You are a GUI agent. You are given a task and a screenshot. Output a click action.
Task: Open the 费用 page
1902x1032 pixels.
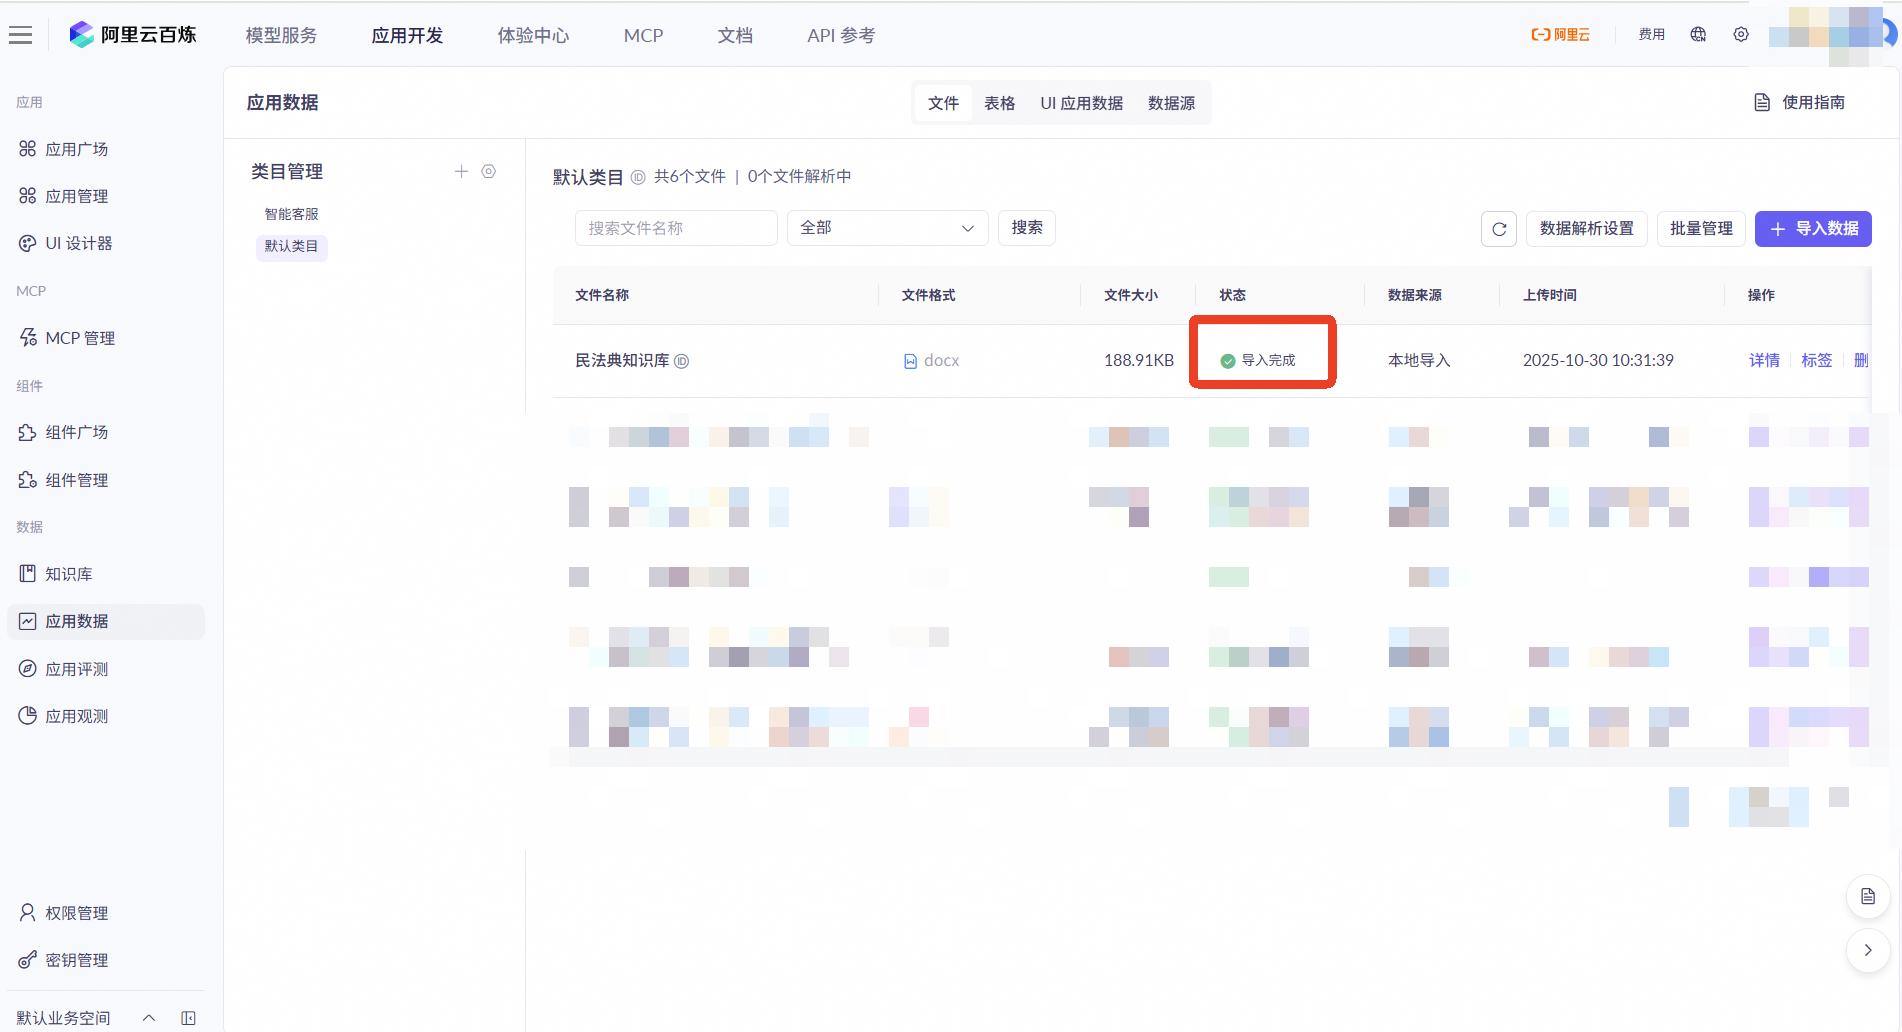coord(1652,34)
